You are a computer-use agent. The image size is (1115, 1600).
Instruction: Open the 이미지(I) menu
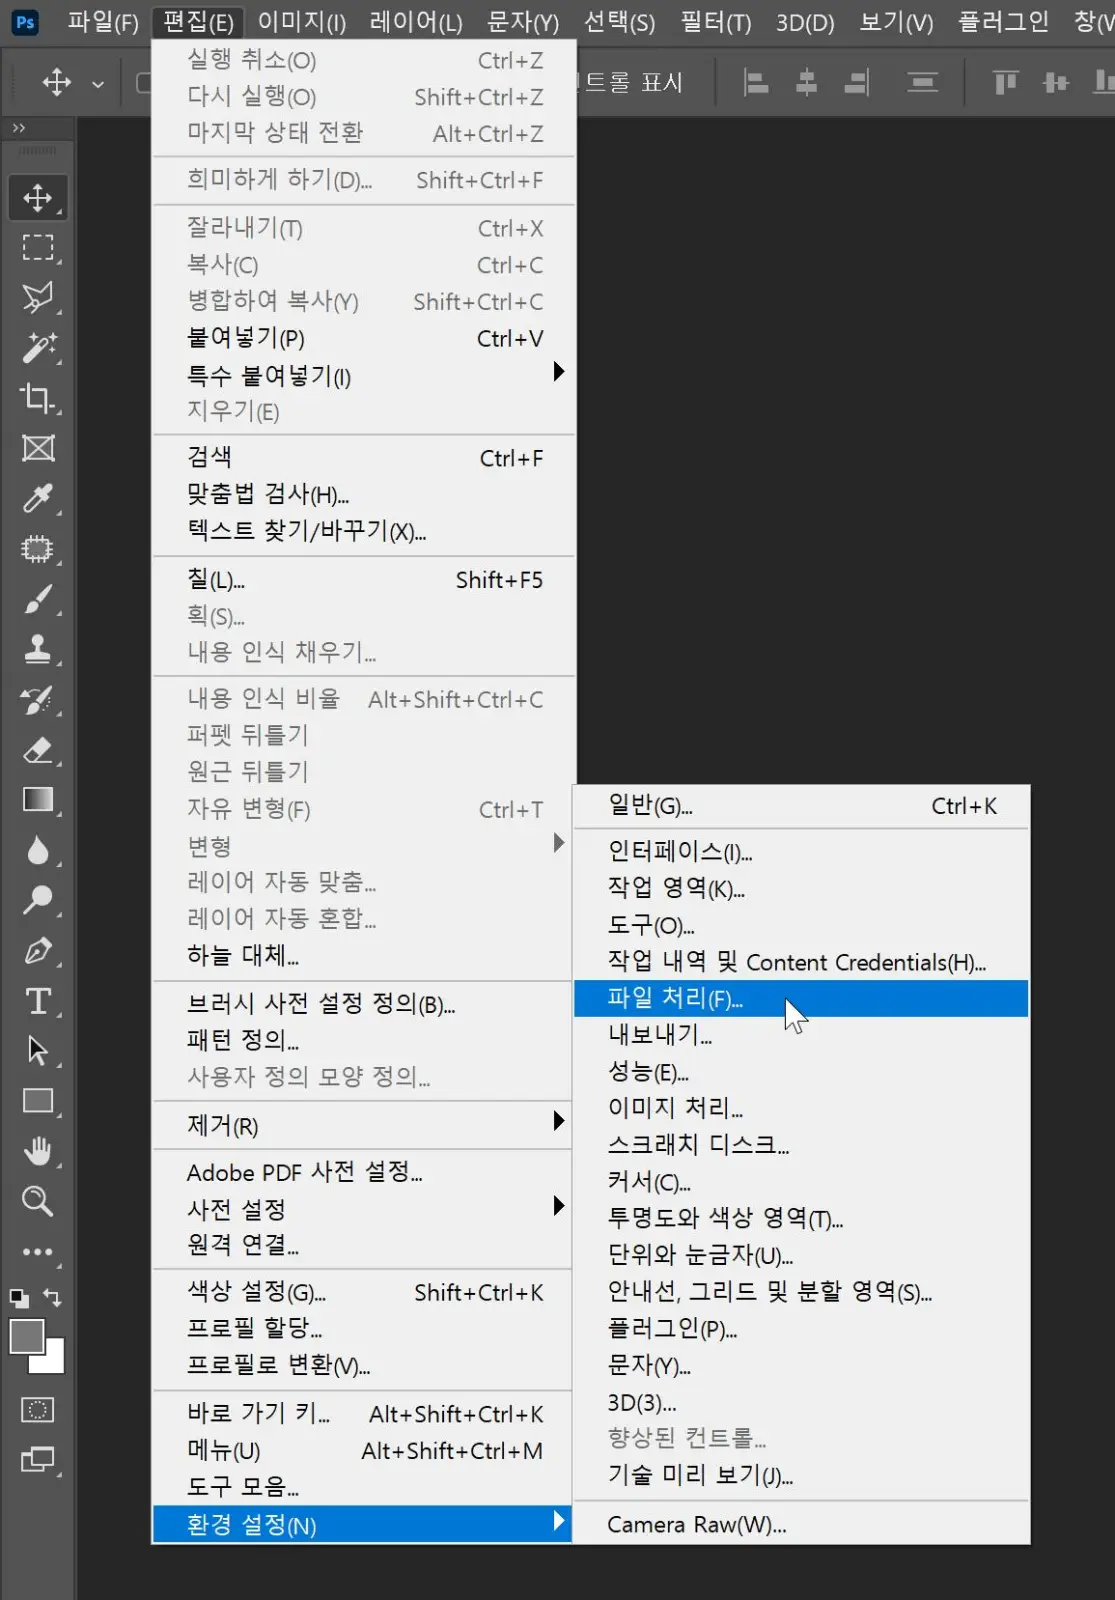[x=302, y=21]
